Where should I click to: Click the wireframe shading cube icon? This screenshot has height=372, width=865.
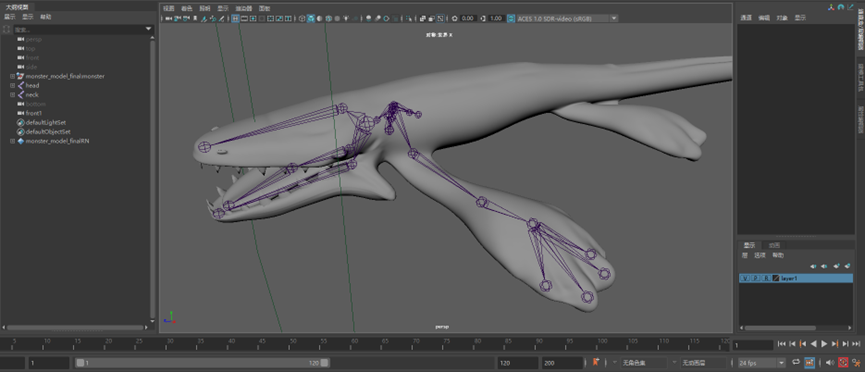(302, 18)
